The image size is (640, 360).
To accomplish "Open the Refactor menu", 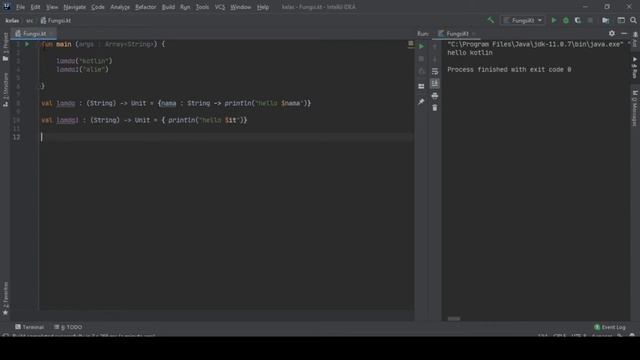I will [x=146, y=7].
